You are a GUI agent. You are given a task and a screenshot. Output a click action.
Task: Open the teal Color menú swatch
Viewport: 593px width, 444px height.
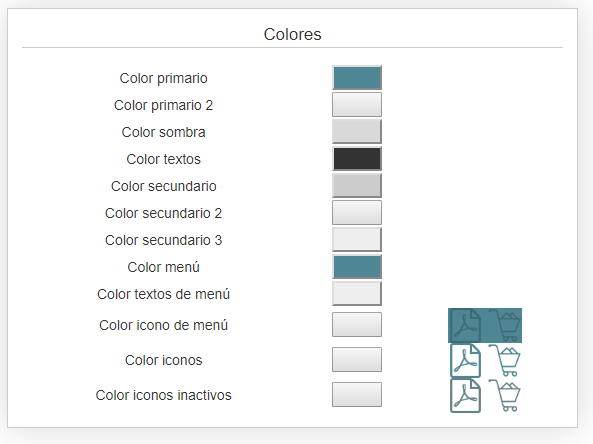357,267
